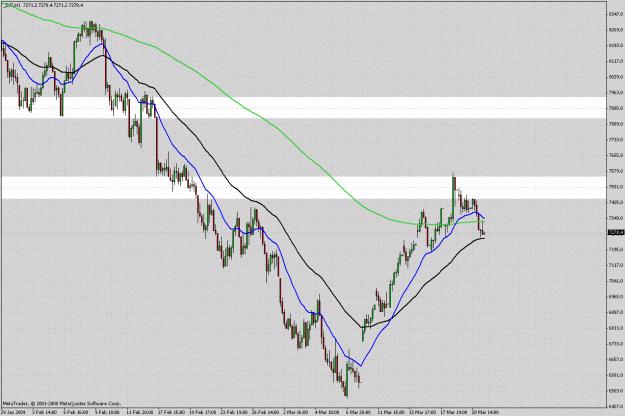Screen dimensions: 625x416
Task: Click the 2 Feb 14:00 time label
Action: [x=44, y=412]
